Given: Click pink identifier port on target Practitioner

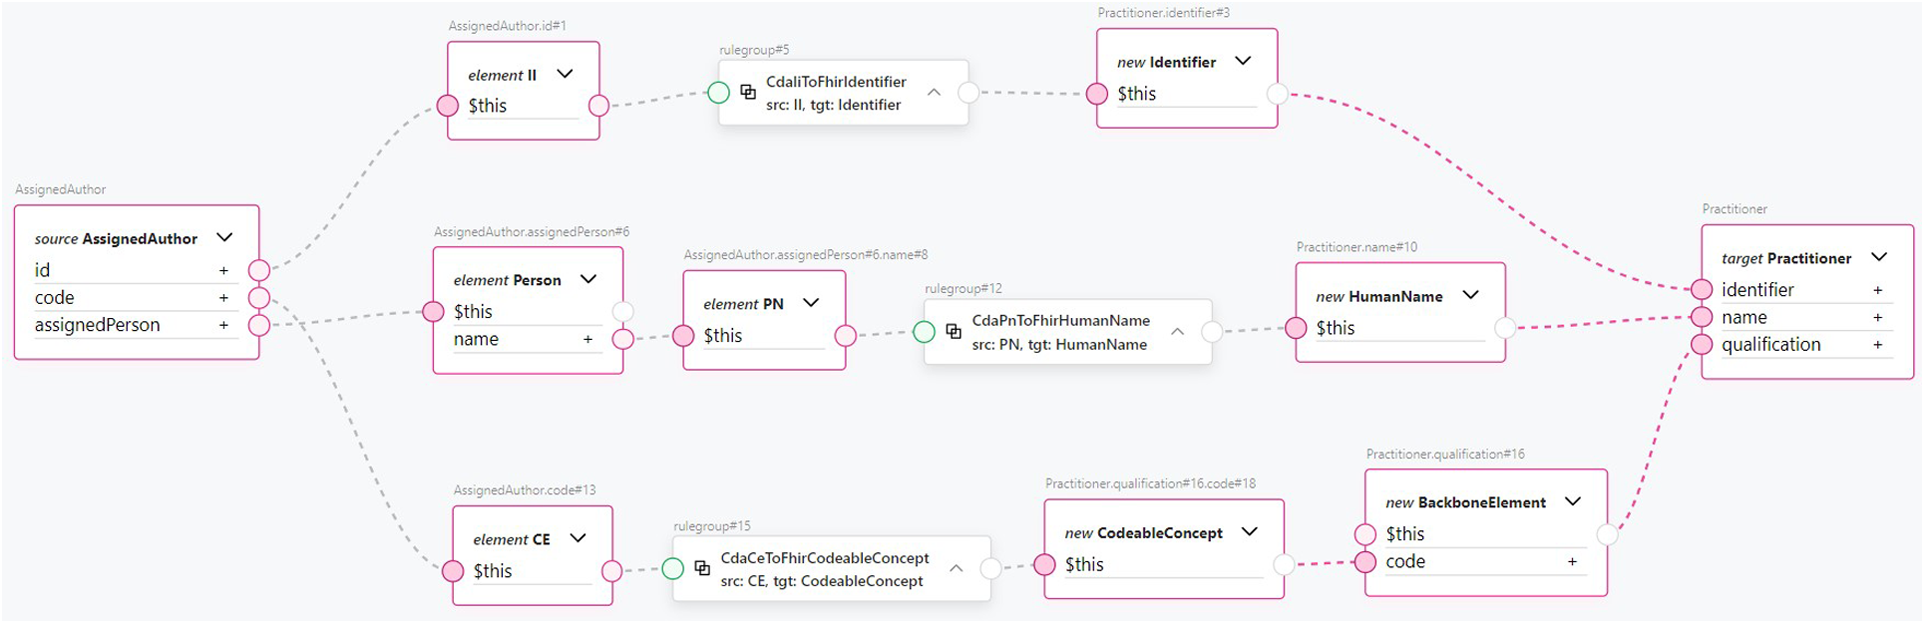Looking at the screenshot, I should point(1701,290).
